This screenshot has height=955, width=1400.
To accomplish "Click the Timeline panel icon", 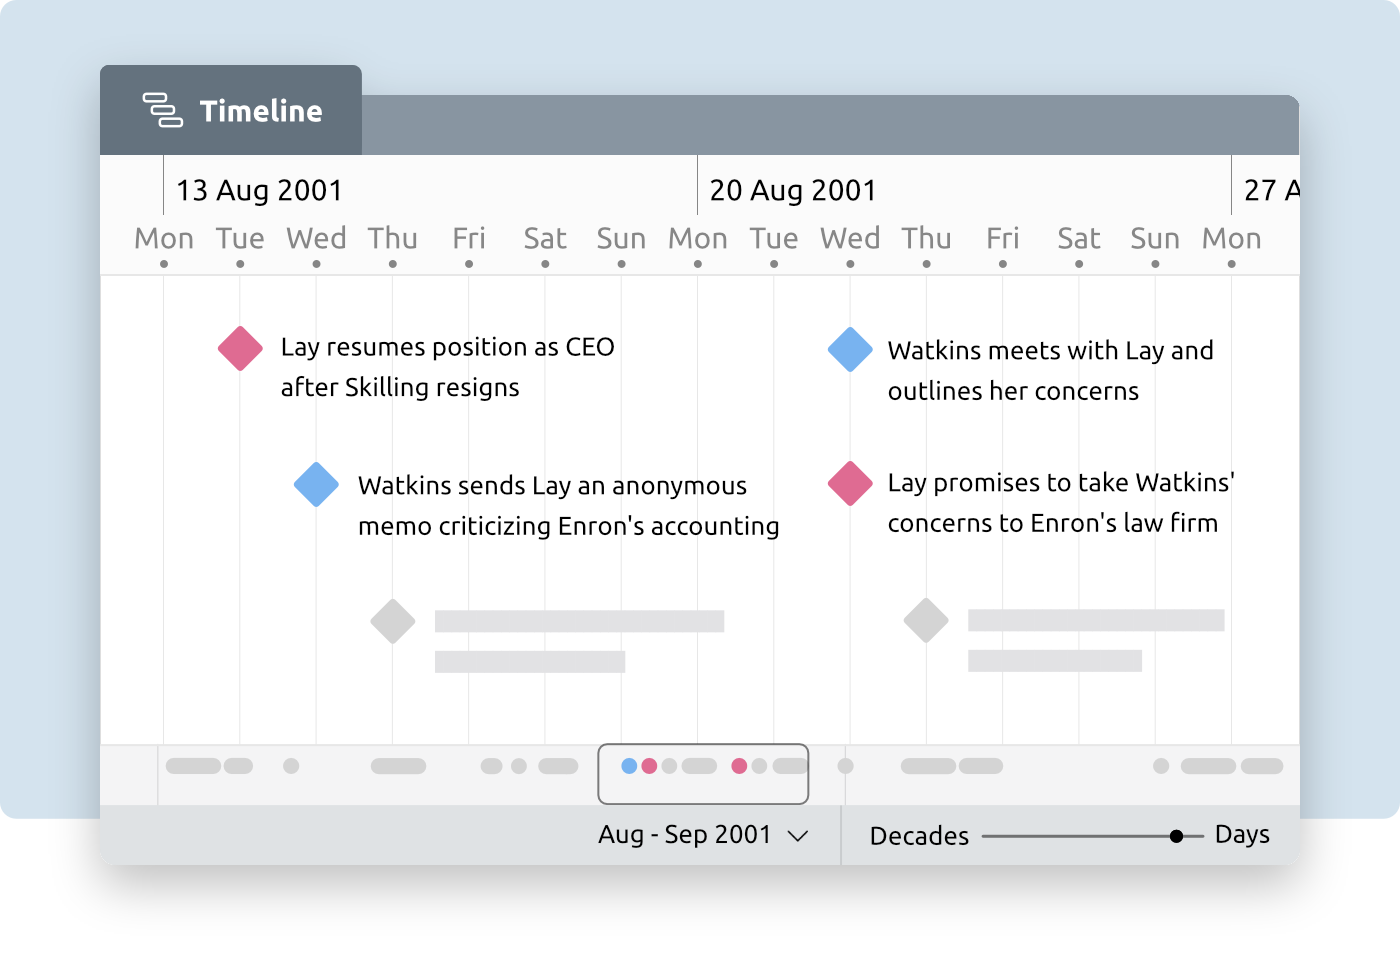I will 162,112.
